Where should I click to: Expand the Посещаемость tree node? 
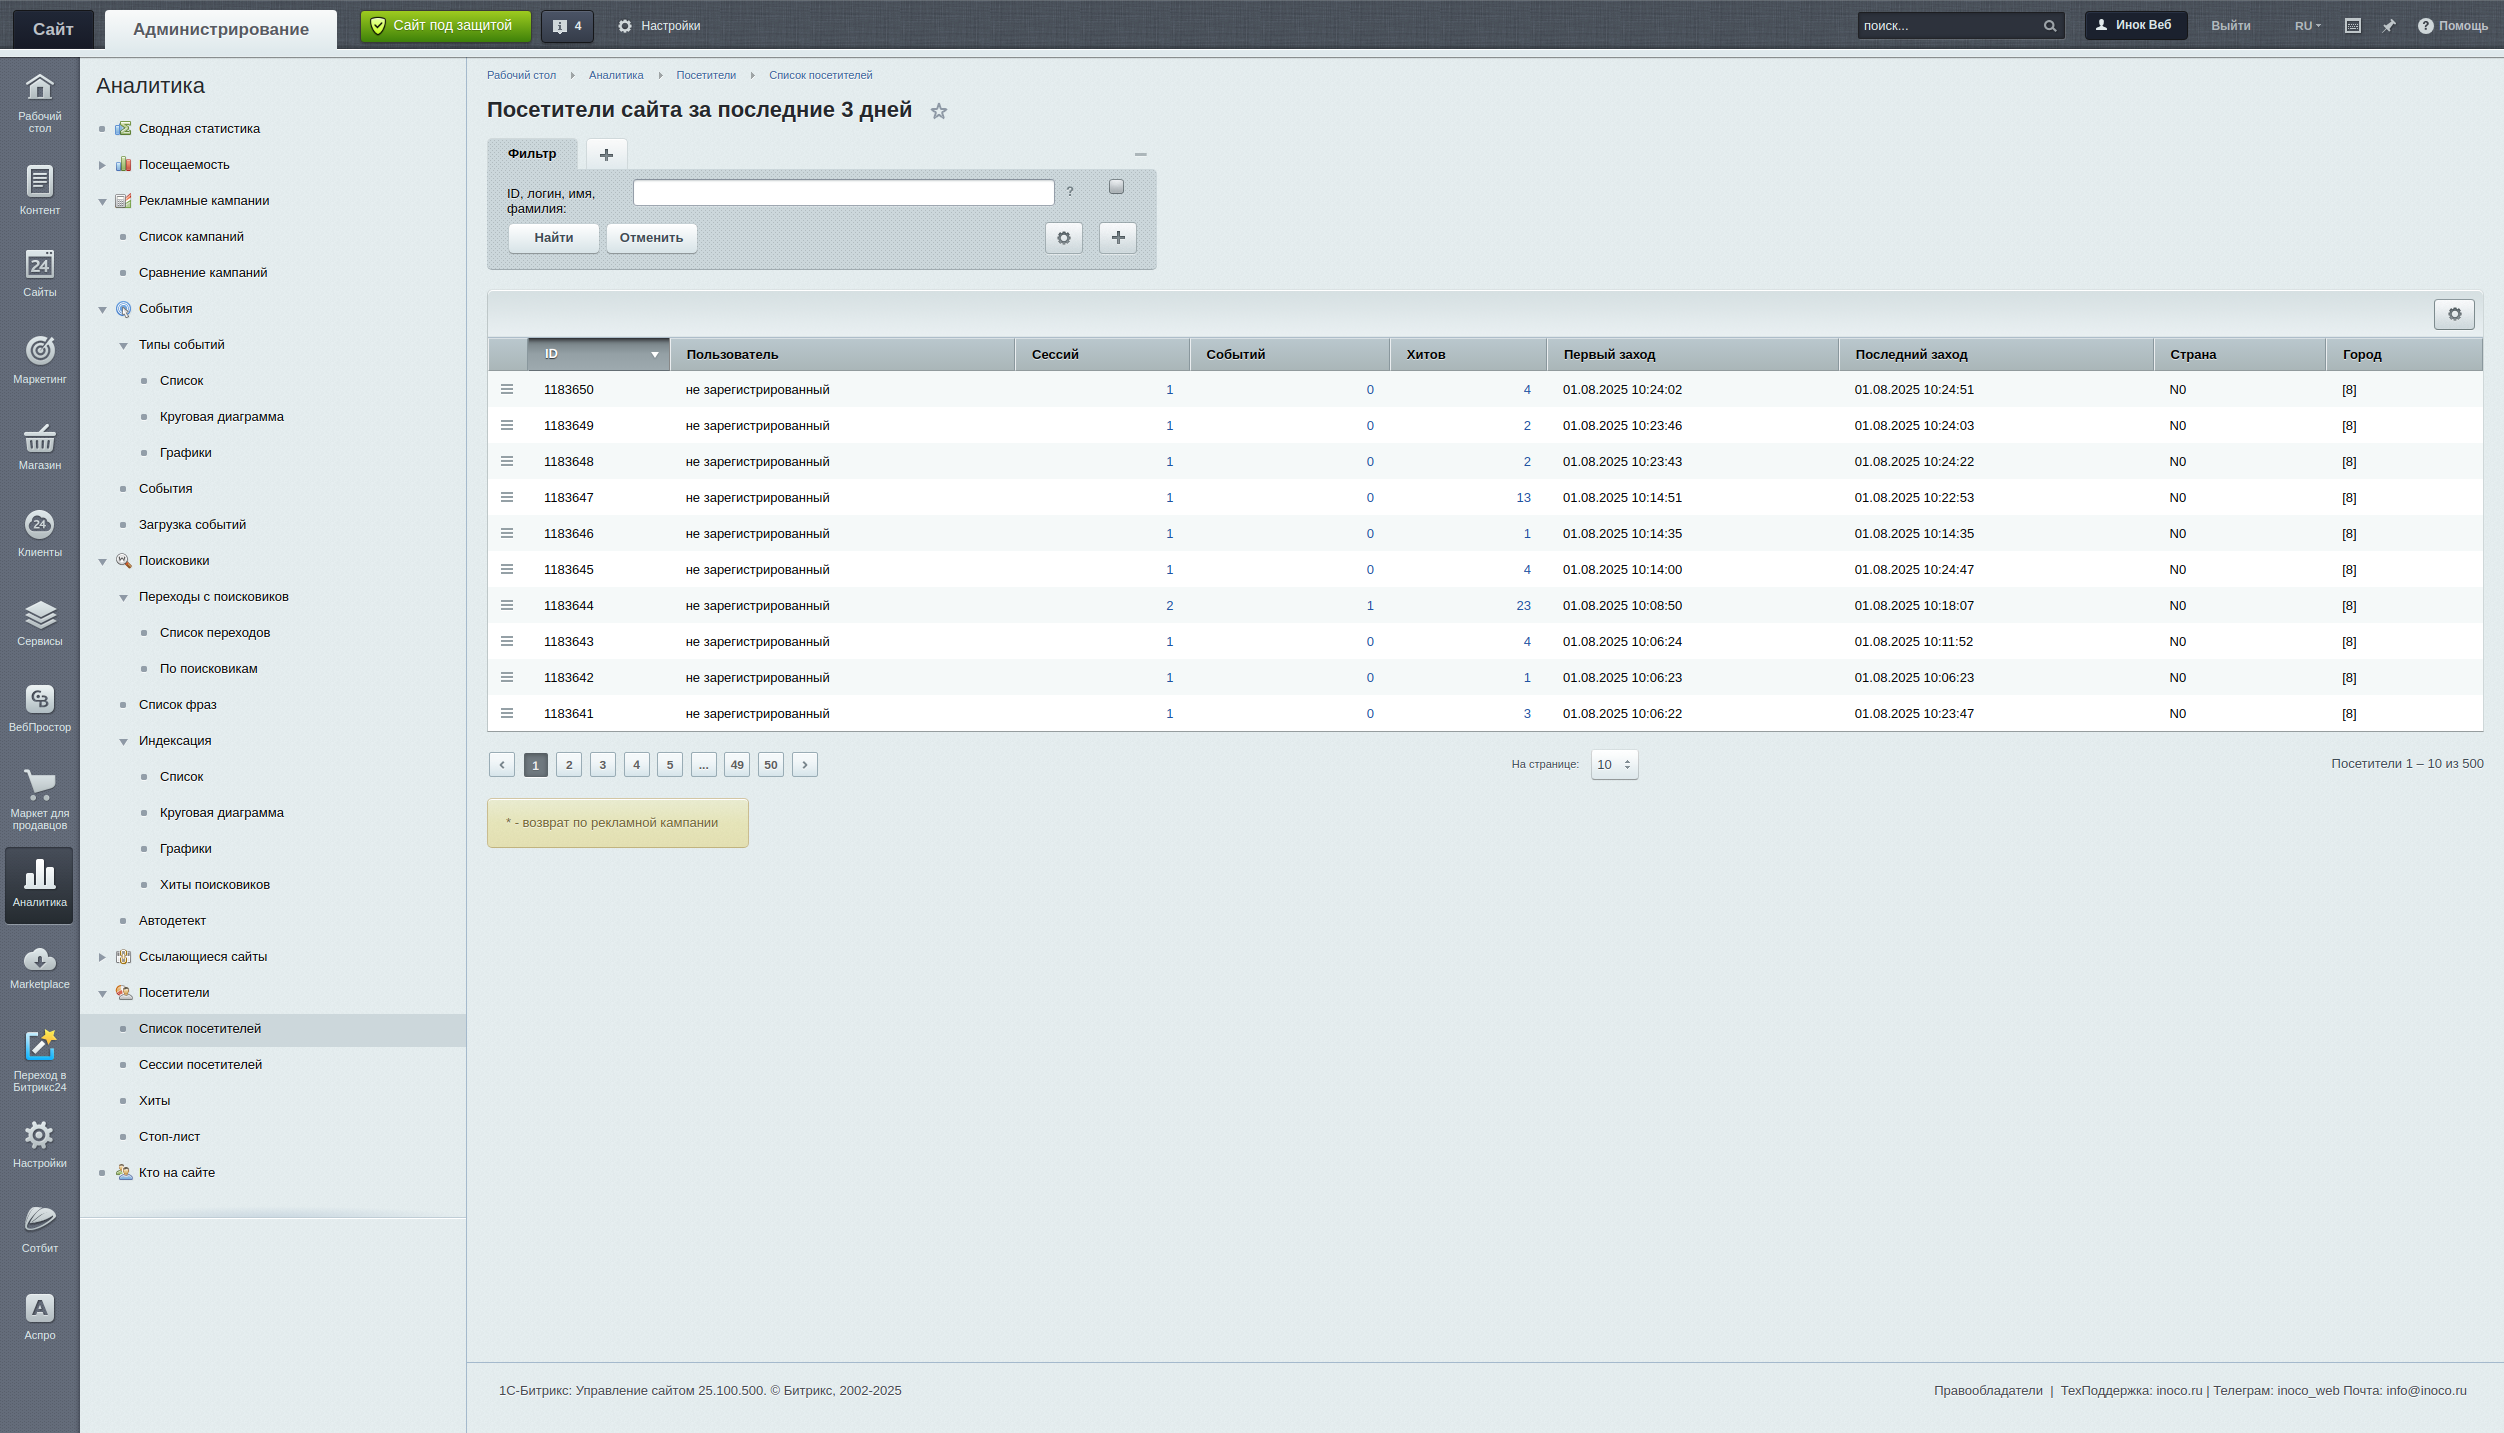click(102, 165)
